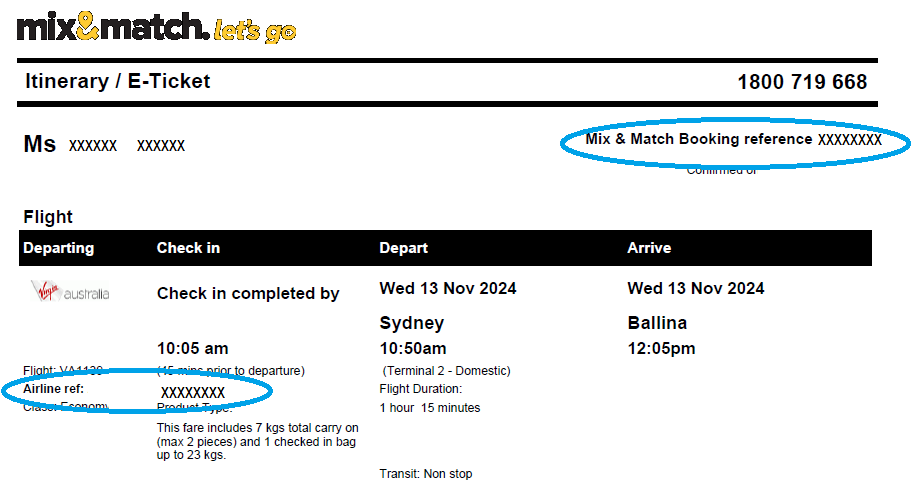The height and width of the screenshot is (502, 915).
Task: Click the Airline ref XXXXXXXX value
Action: click(x=193, y=392)
